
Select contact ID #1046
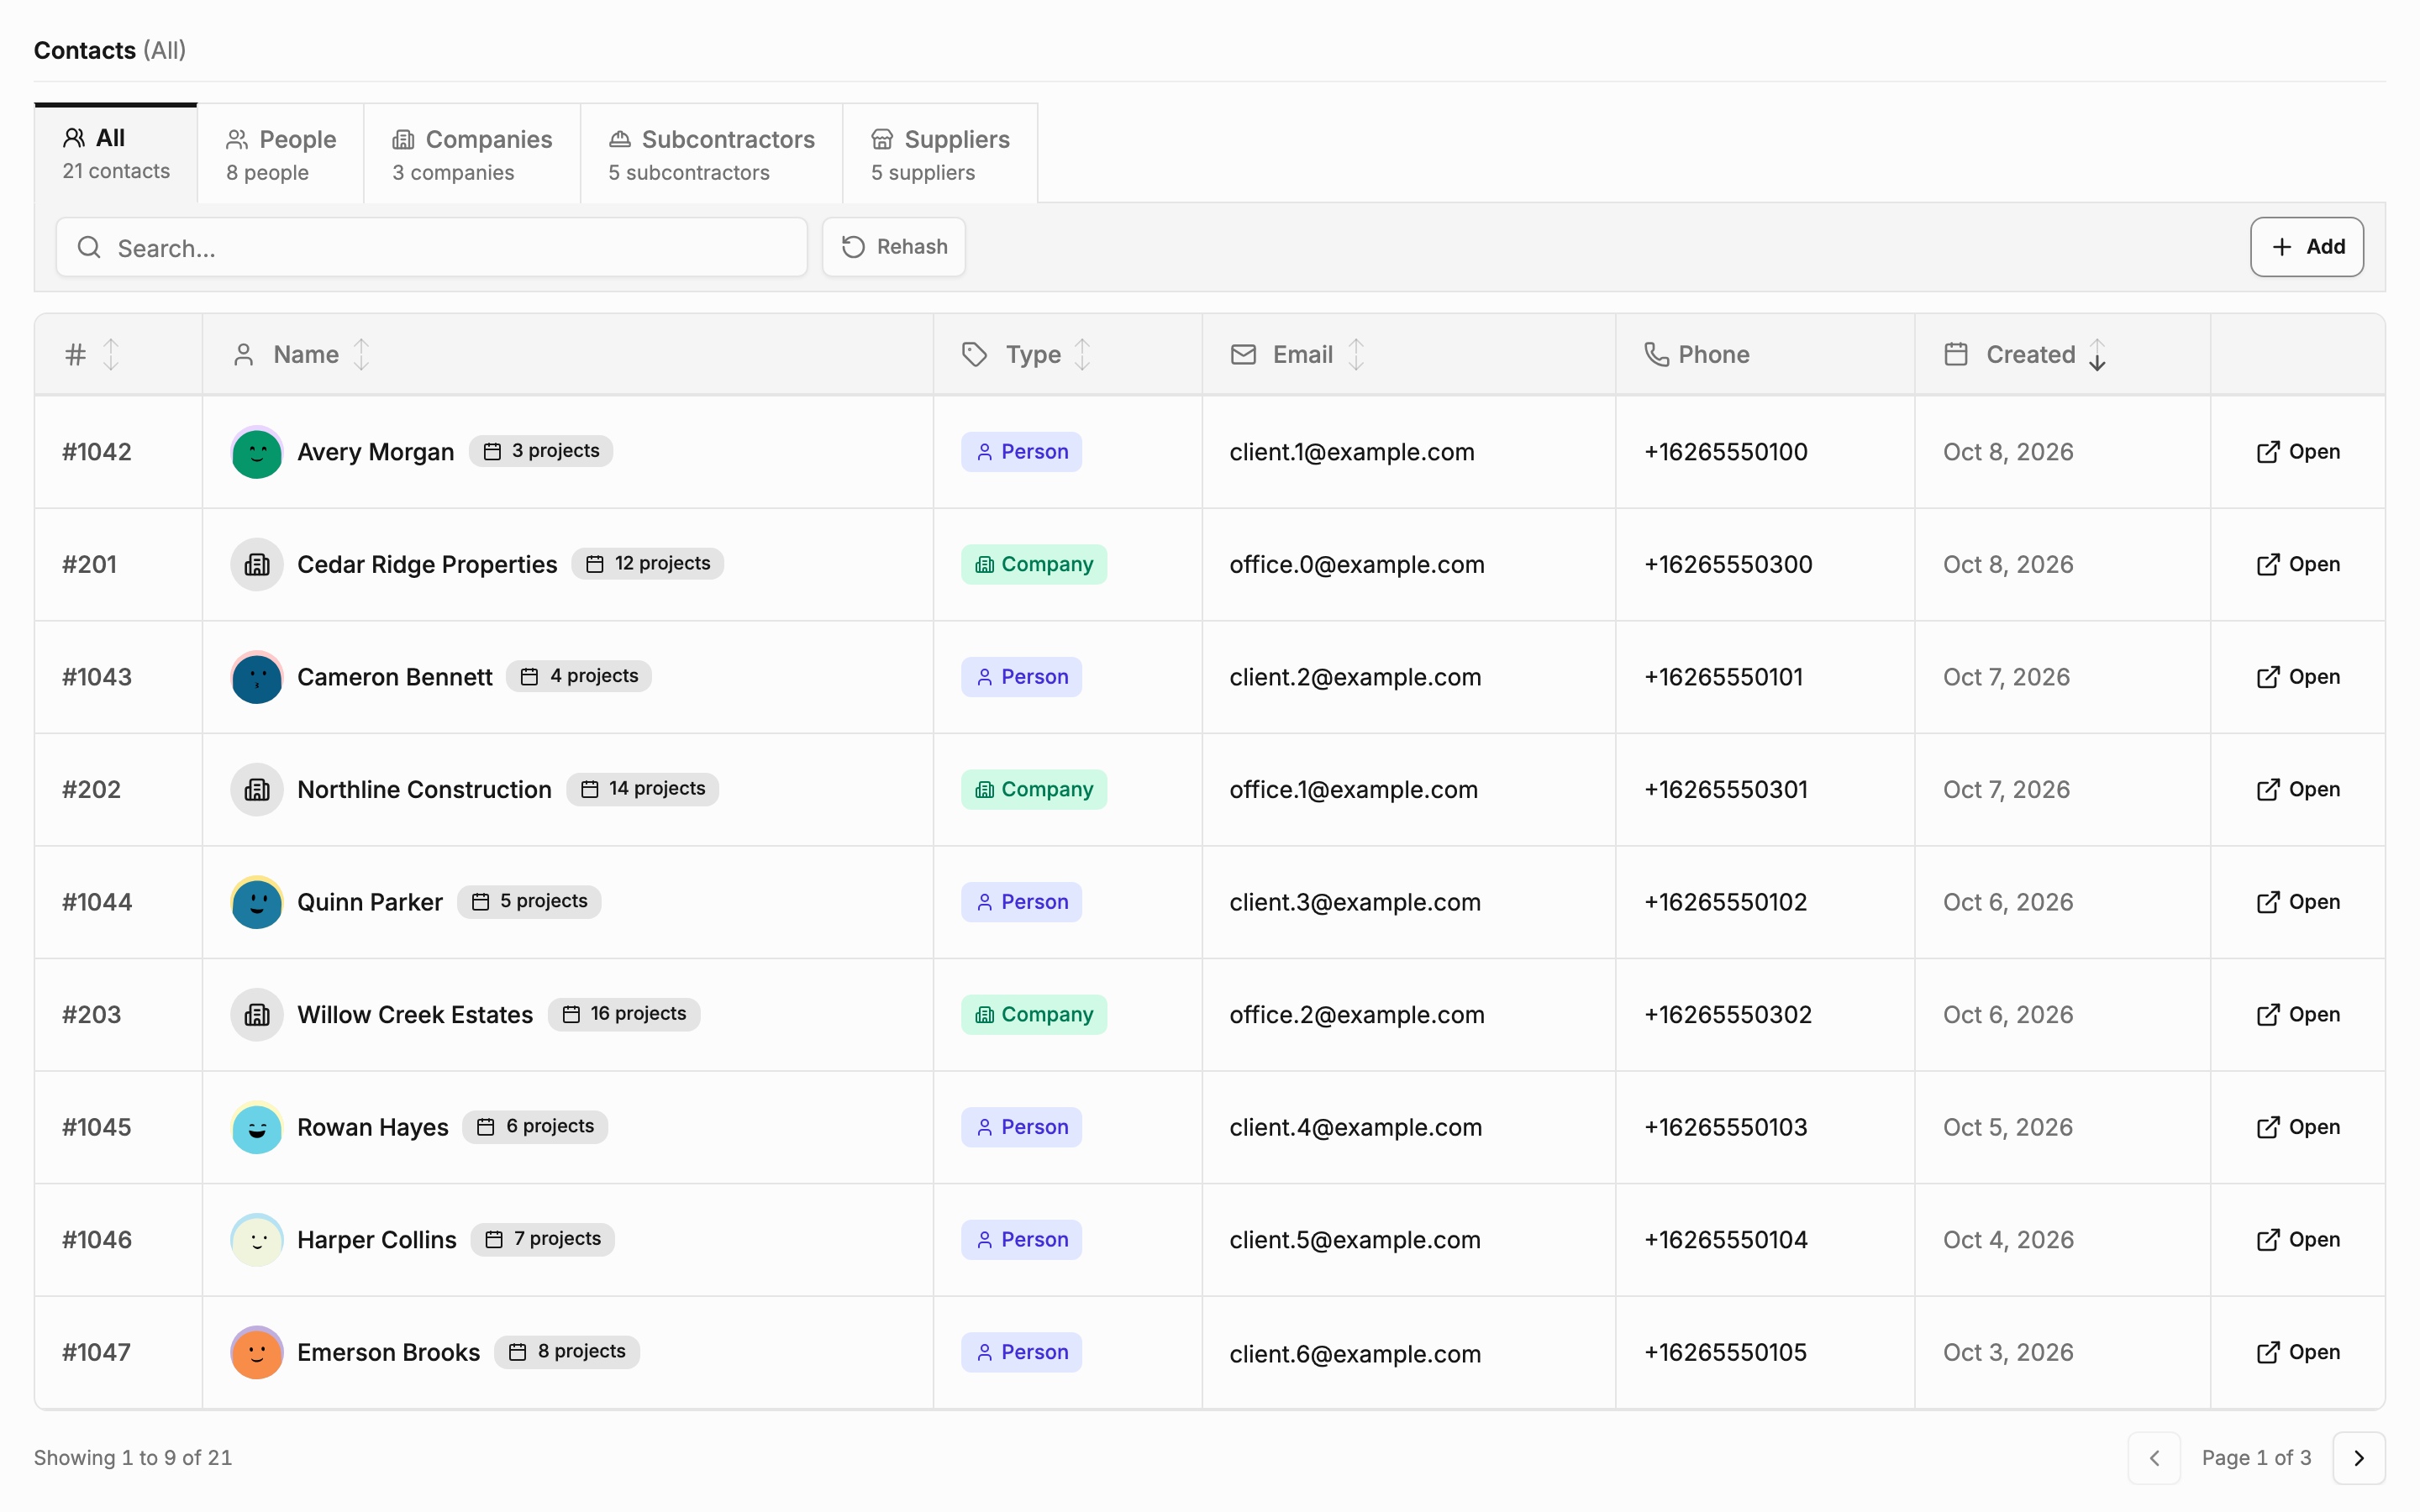[x=97, y=1240]
